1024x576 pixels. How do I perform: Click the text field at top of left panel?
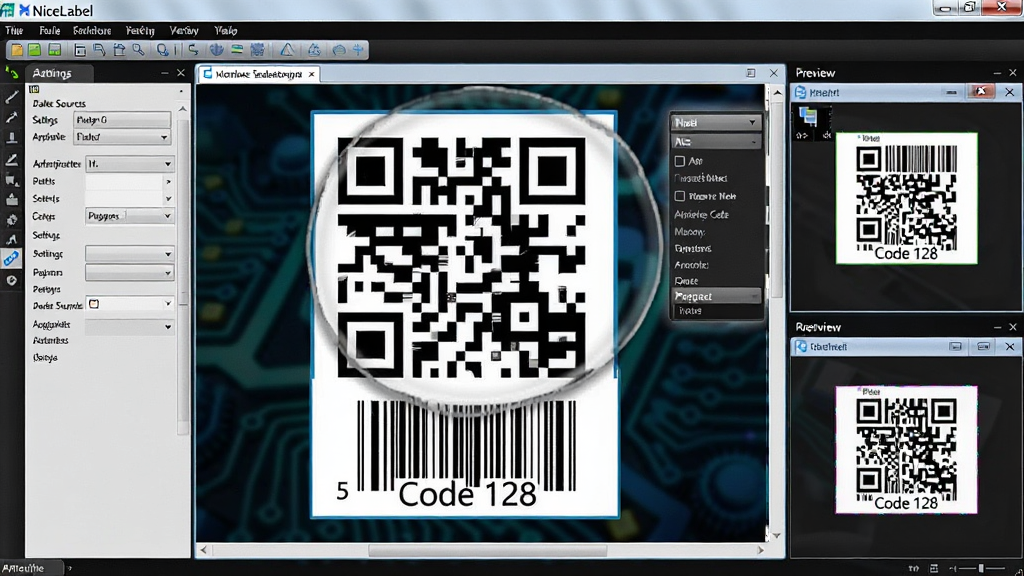122,120
